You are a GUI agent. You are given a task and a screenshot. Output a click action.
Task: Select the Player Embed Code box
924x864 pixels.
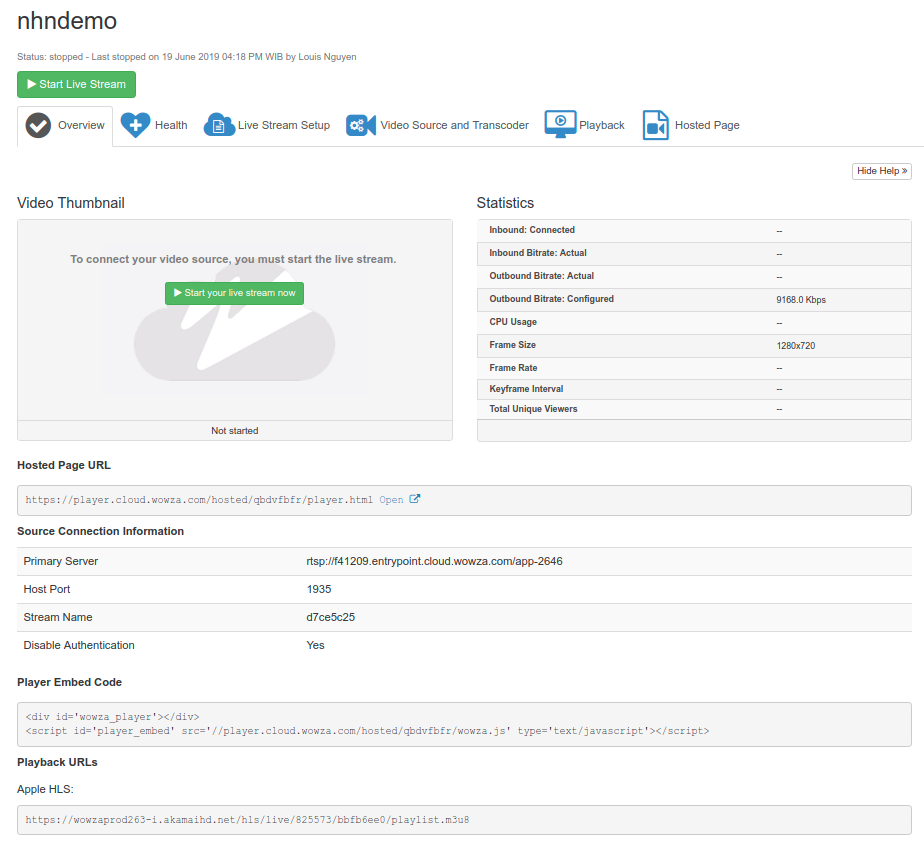click(464, 724)
